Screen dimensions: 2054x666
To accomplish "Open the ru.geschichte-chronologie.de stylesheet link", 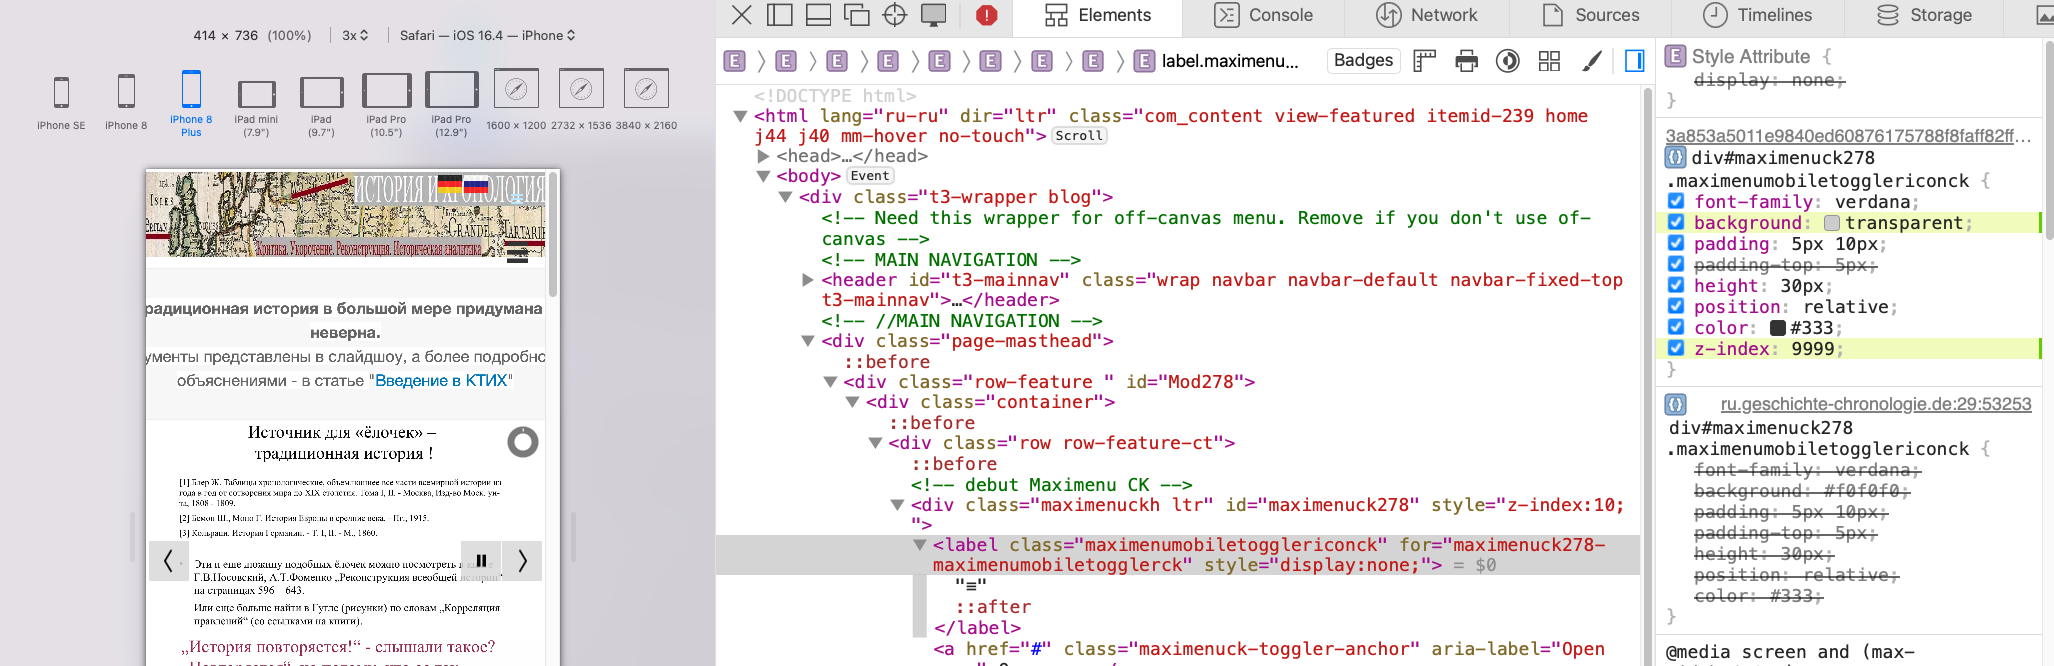I will (1875, 404).
